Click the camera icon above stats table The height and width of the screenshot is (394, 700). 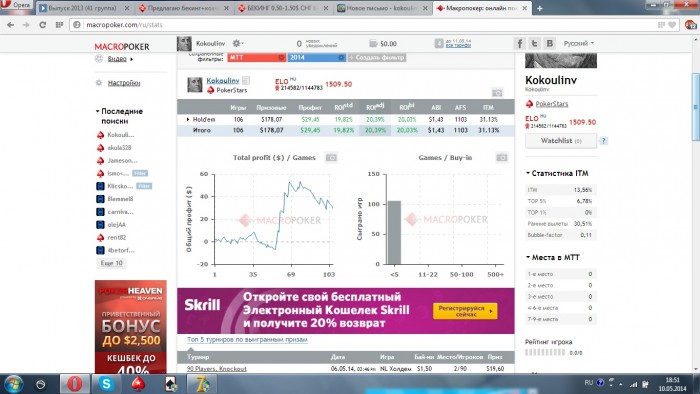pos(497,93)
